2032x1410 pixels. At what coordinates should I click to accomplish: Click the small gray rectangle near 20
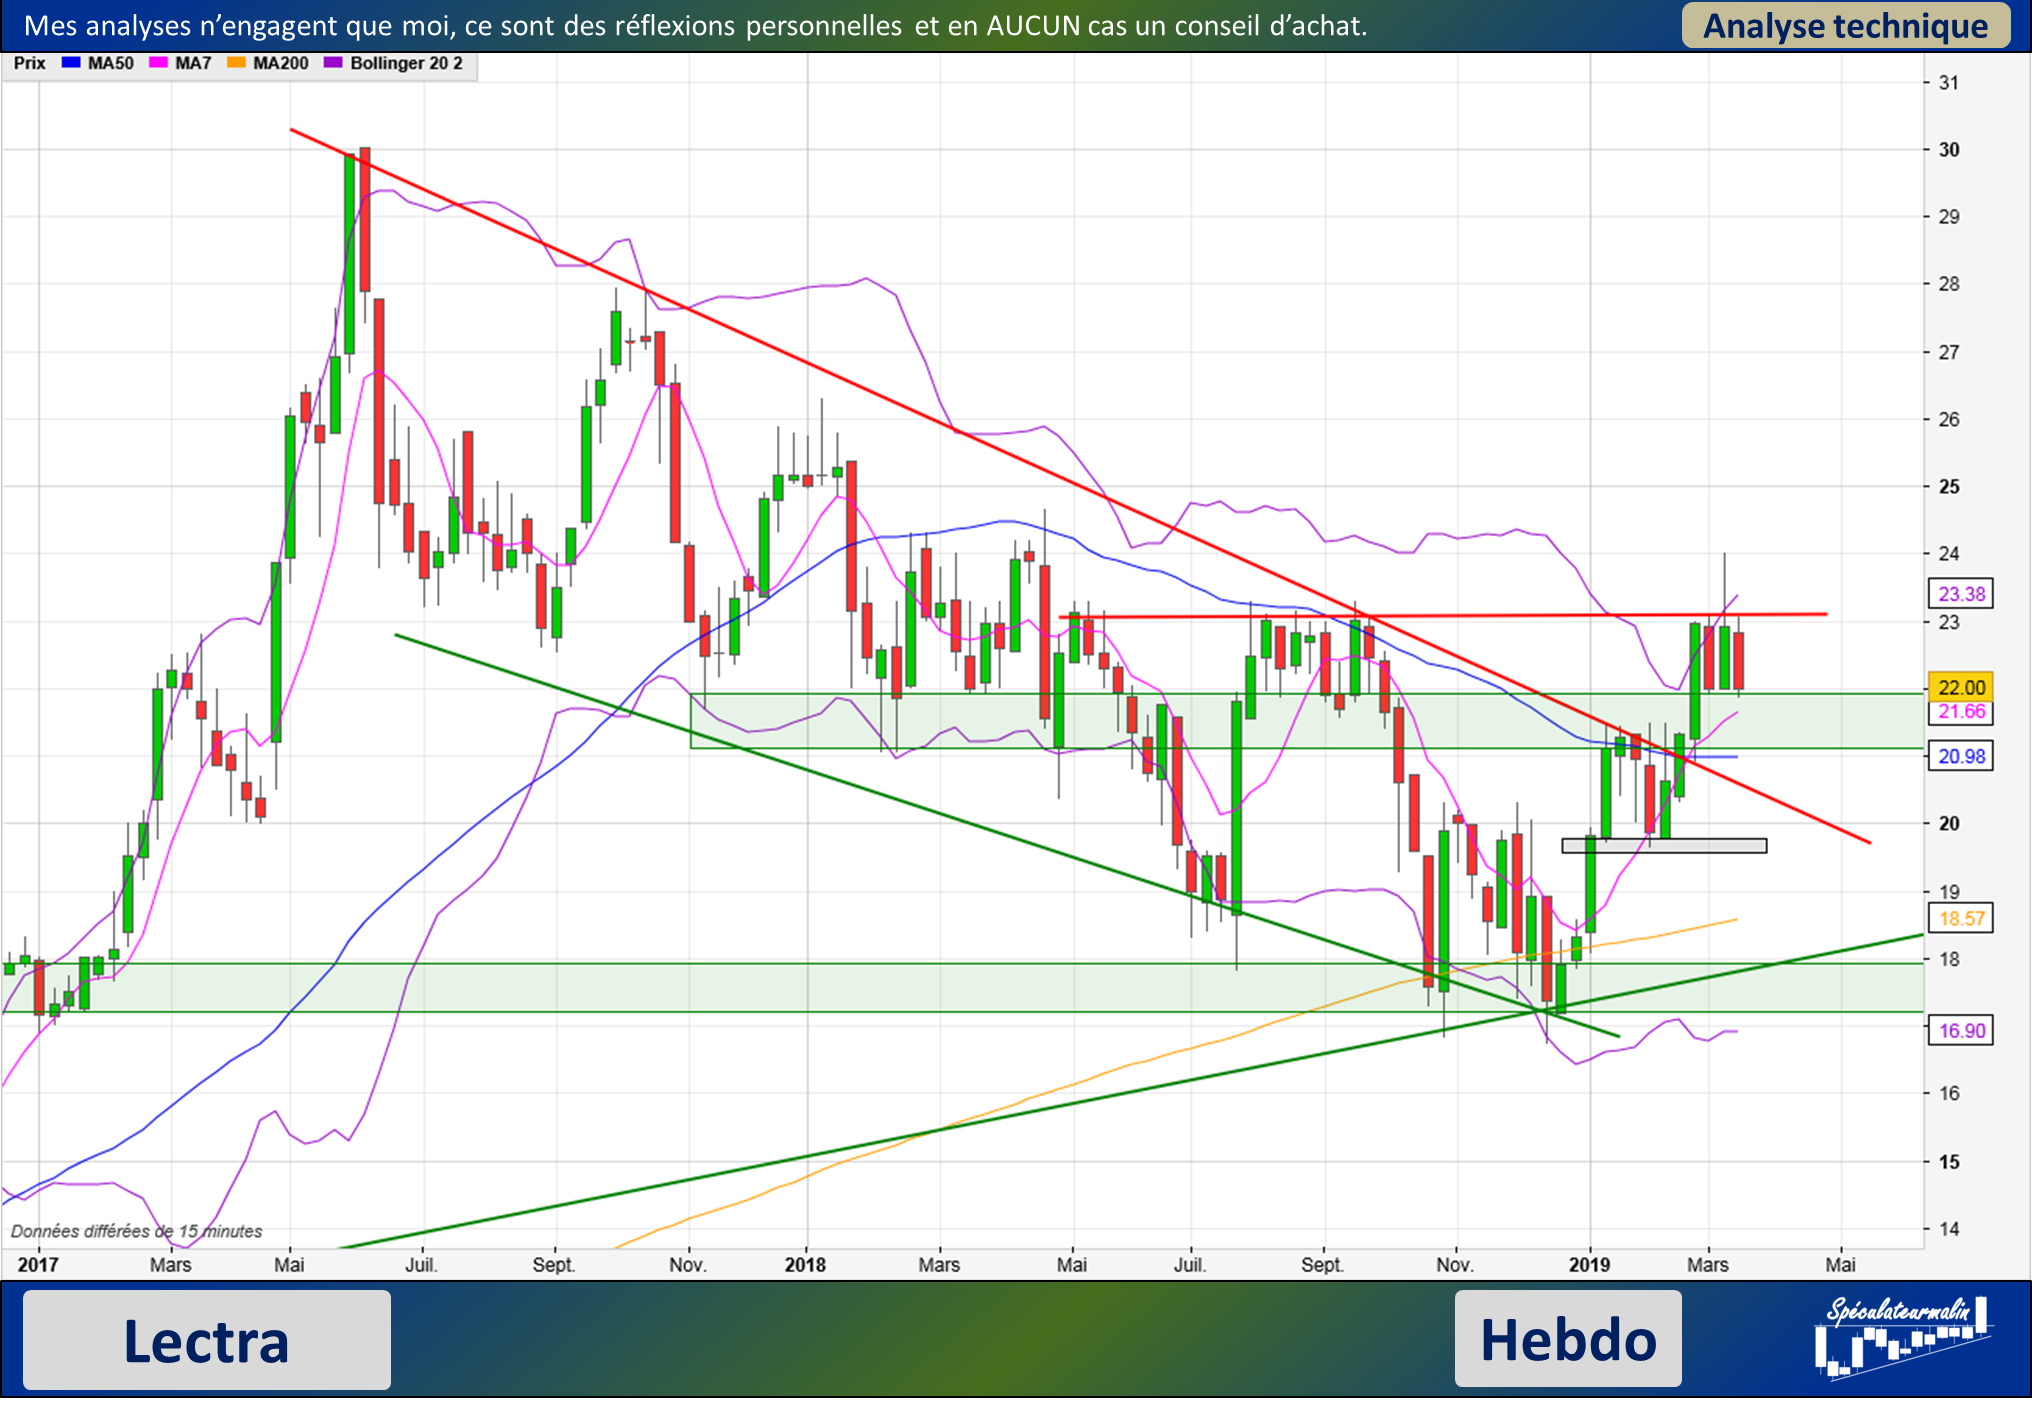point(1664,845)
